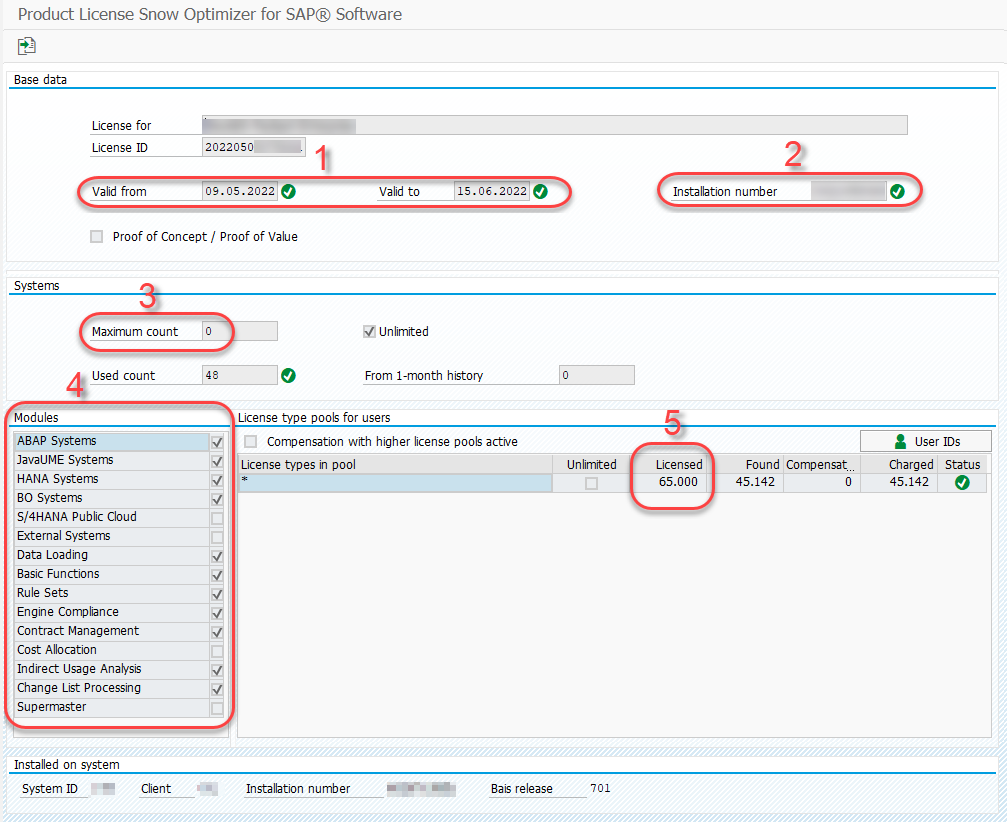Toggle Indirect Usage Analysis module checkbox
Viewport: 1007px width, 822px height.
coord(217,670)
